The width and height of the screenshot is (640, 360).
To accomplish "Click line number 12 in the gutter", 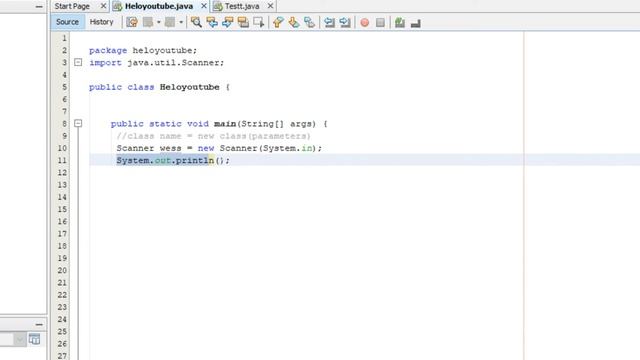I will pyautogui.click(x=62, y=173).
